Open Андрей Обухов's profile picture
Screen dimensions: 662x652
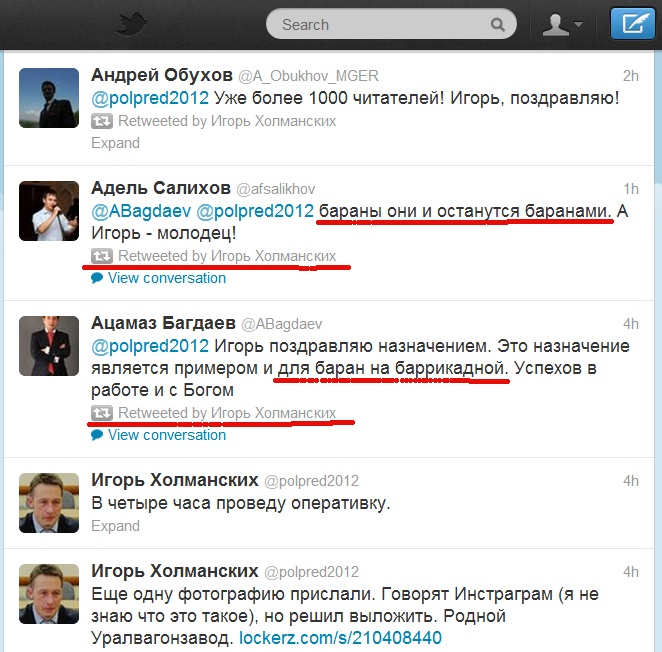pos(49,98)
